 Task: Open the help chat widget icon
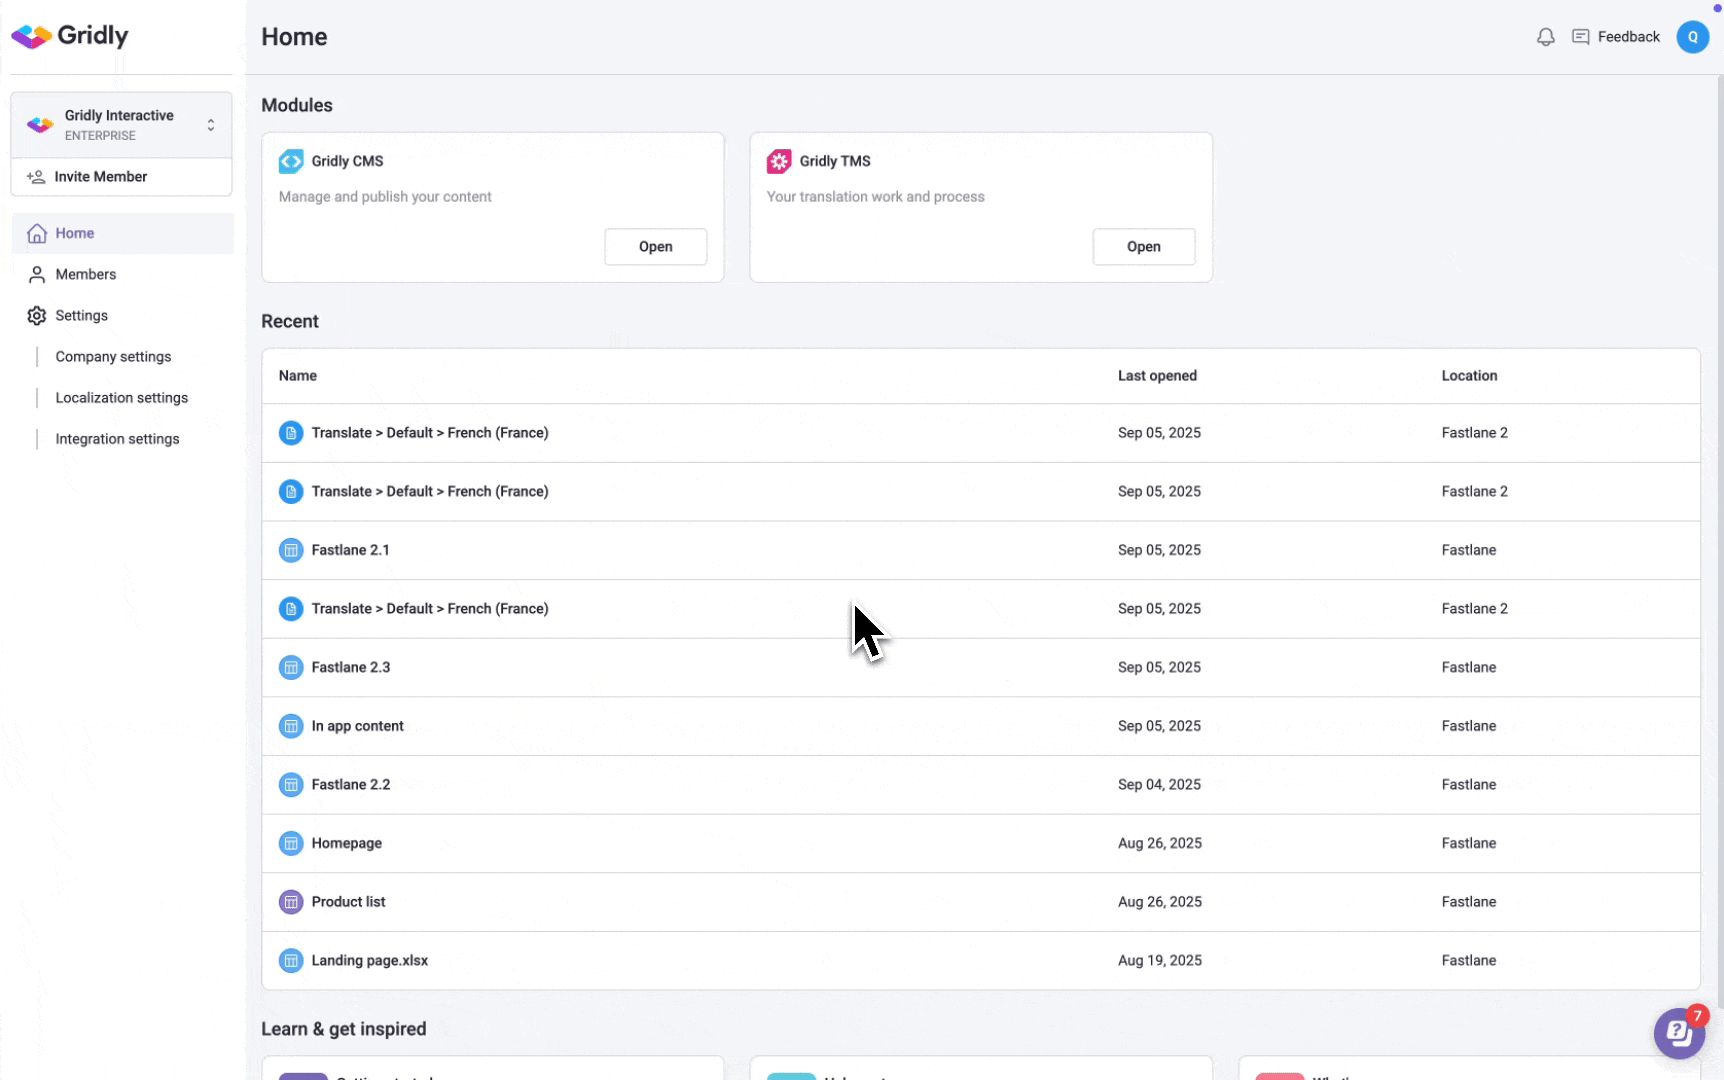click(1679, 1033)
